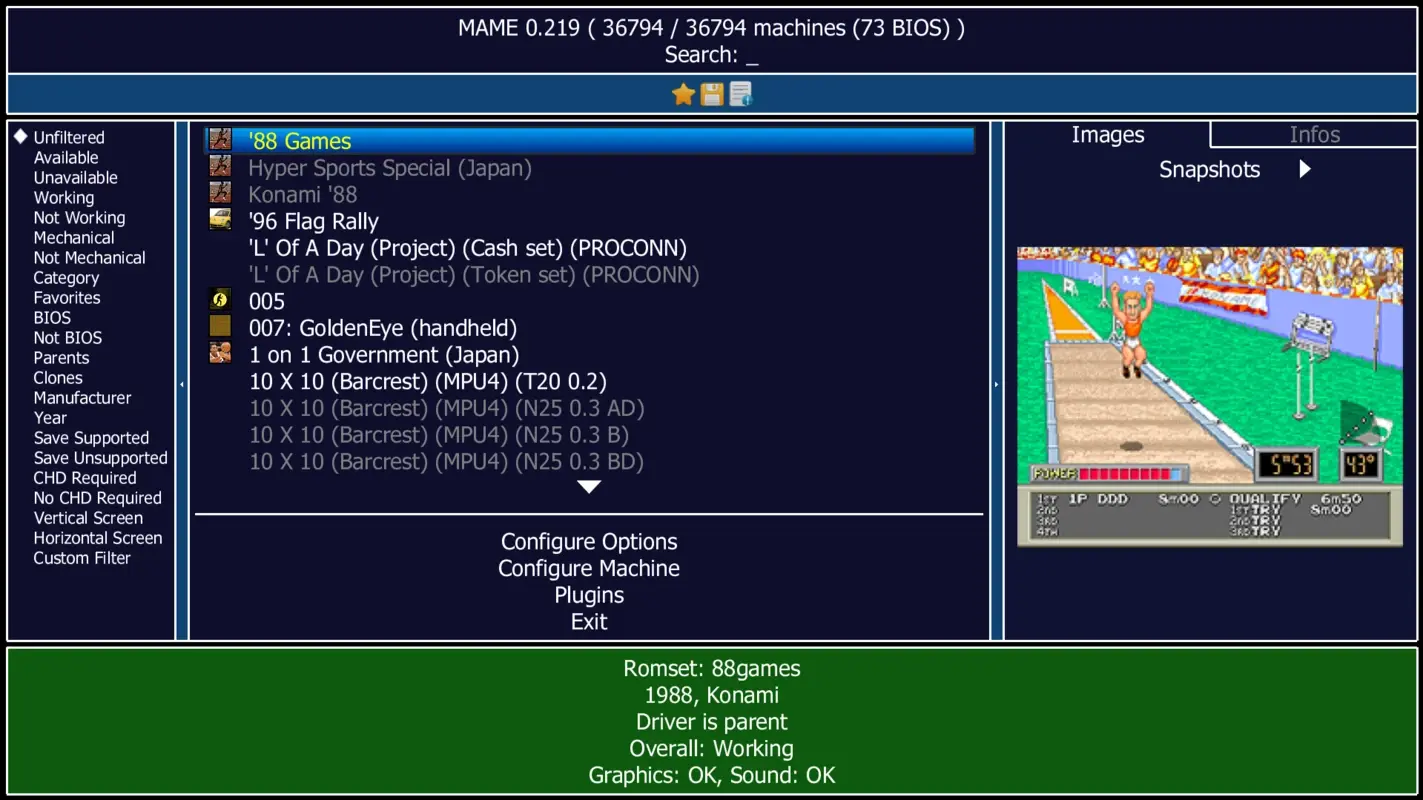Click the down arrow below the machine list
Image resolution: width=1423 pixels, height=800 pixels.
[589, 486]
